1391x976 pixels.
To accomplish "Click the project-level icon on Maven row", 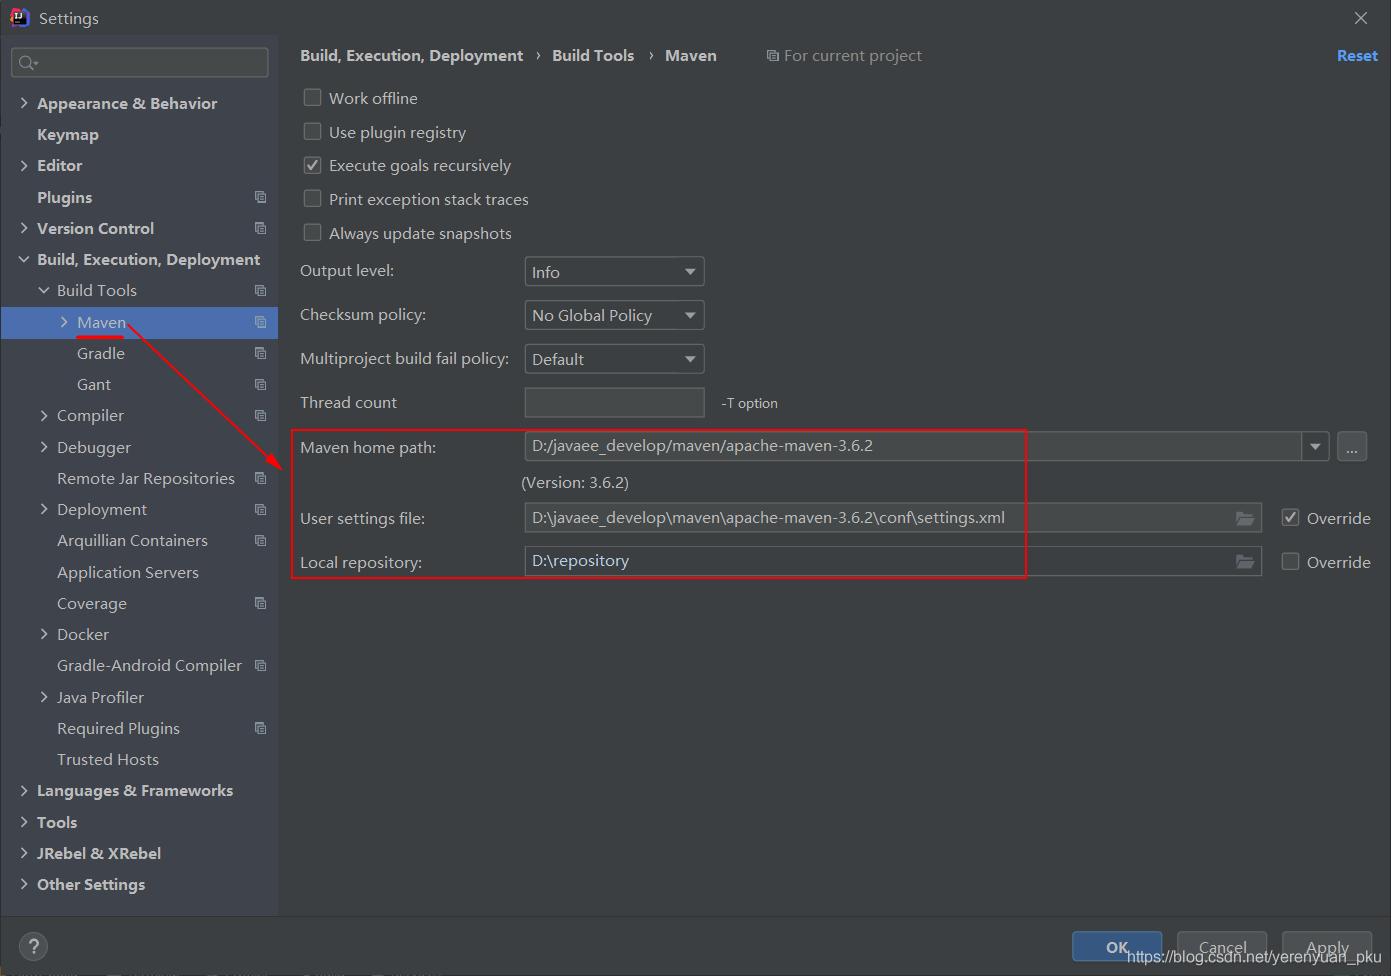I will [260, 322].
